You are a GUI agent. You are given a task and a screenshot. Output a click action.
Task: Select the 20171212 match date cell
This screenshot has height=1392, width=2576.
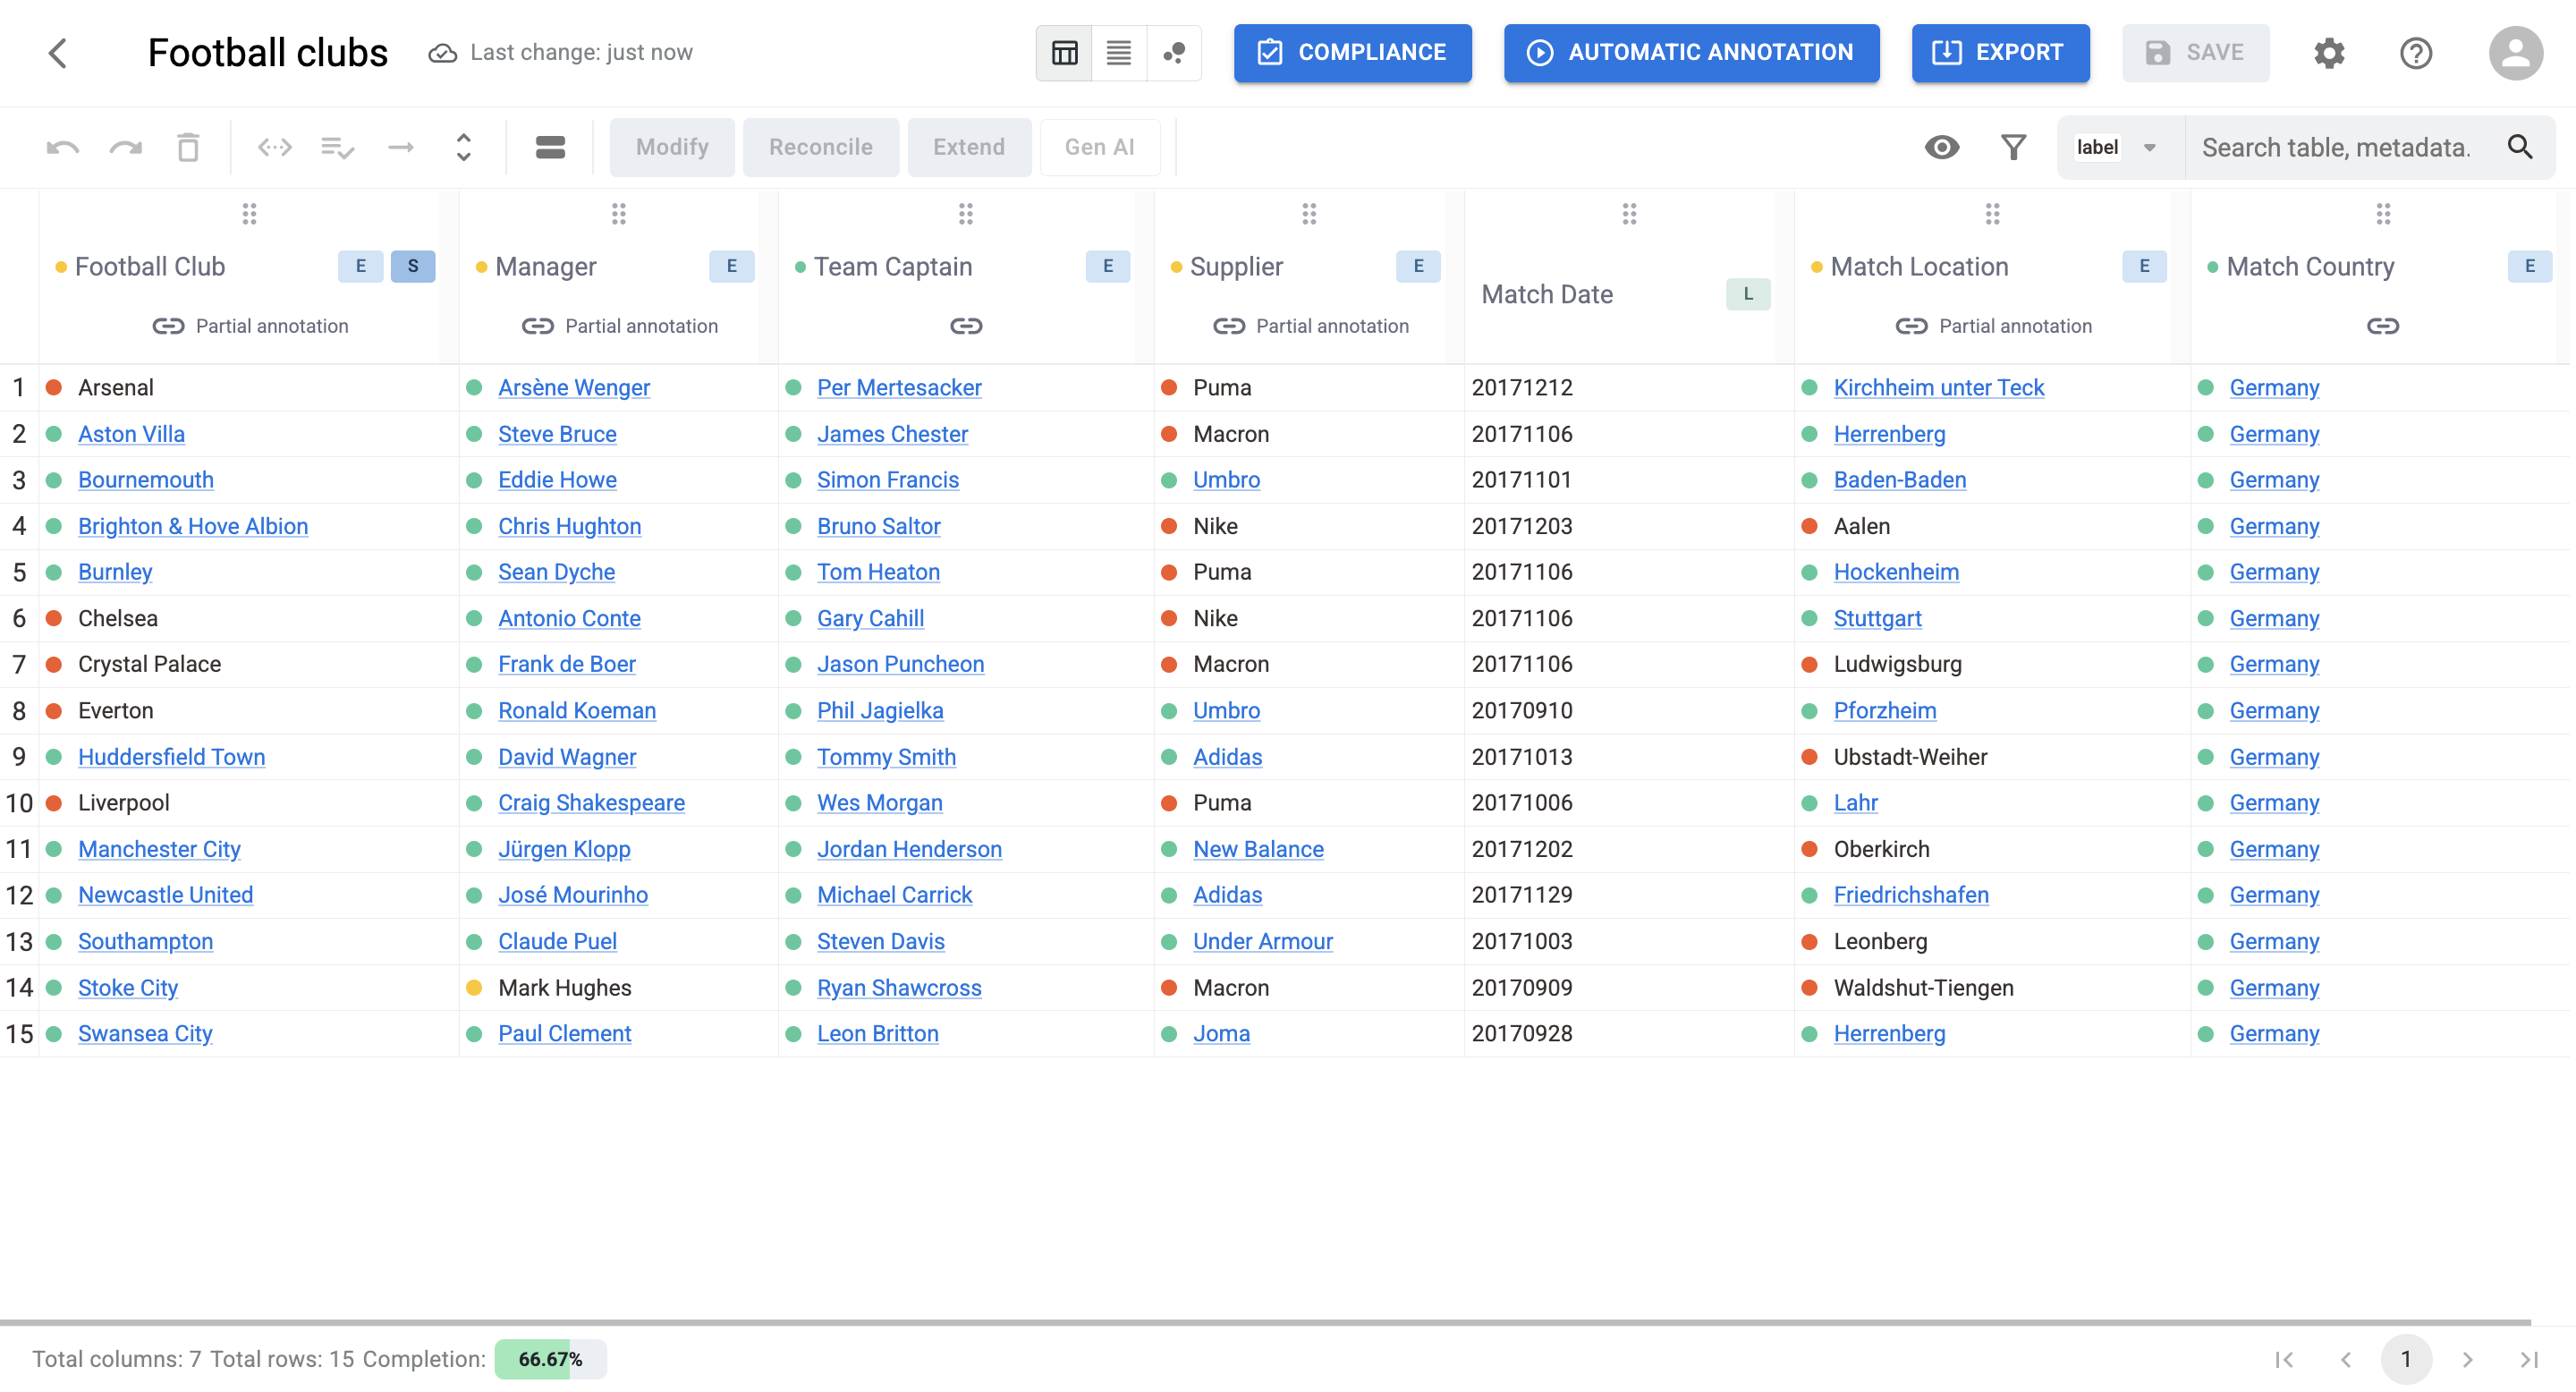[1629, 388]
